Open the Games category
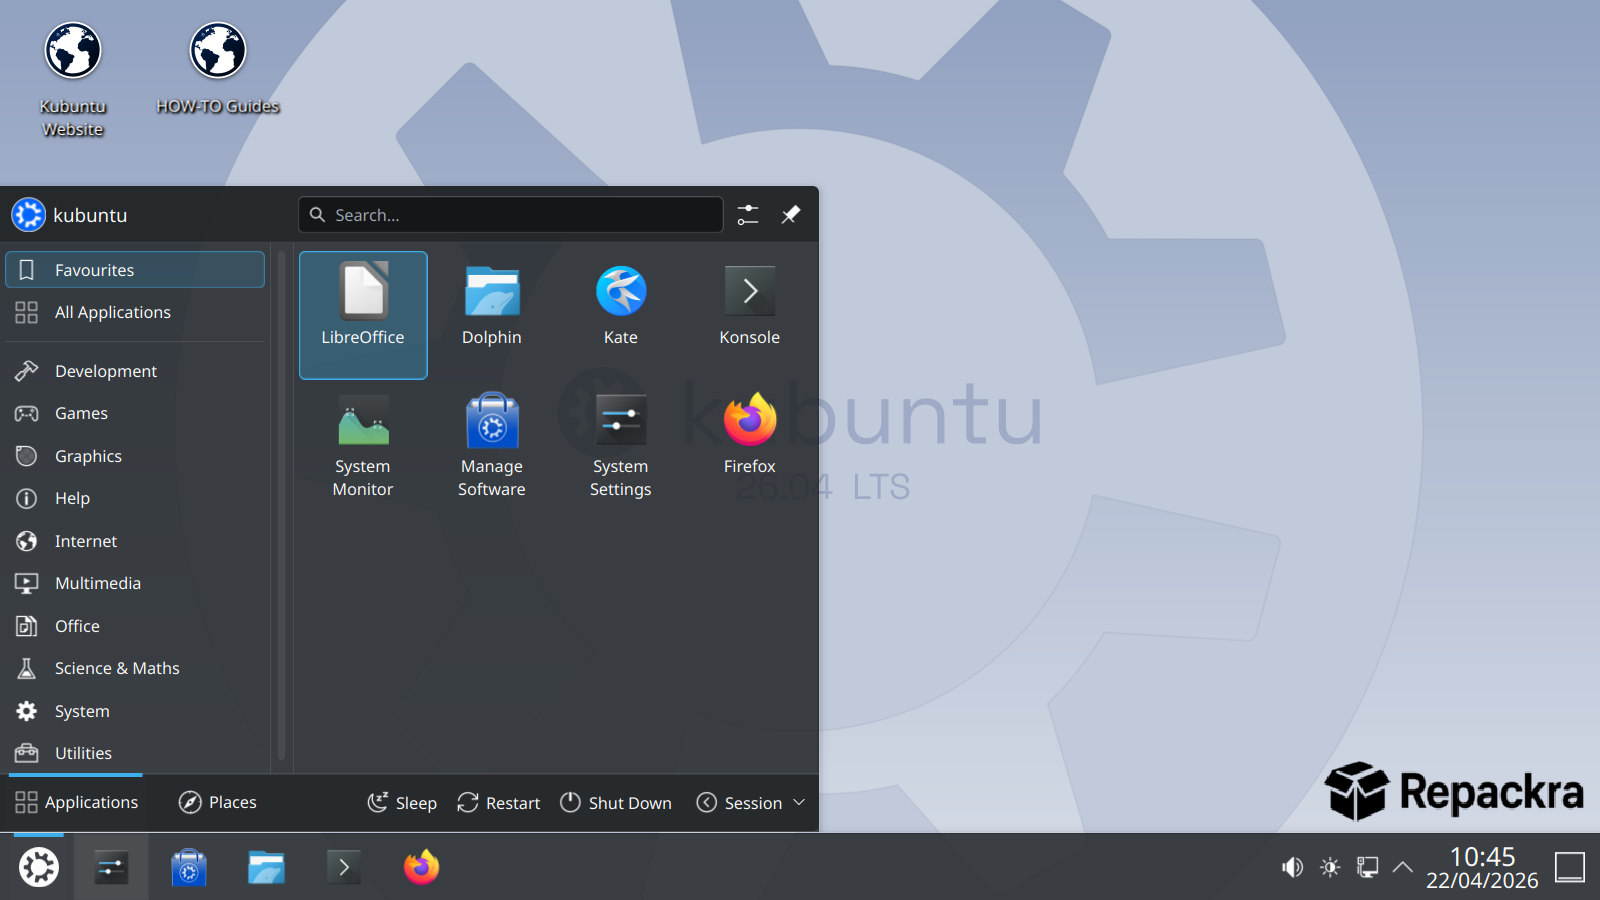This screenshot has height=900, width=1600. click(135, 413)
